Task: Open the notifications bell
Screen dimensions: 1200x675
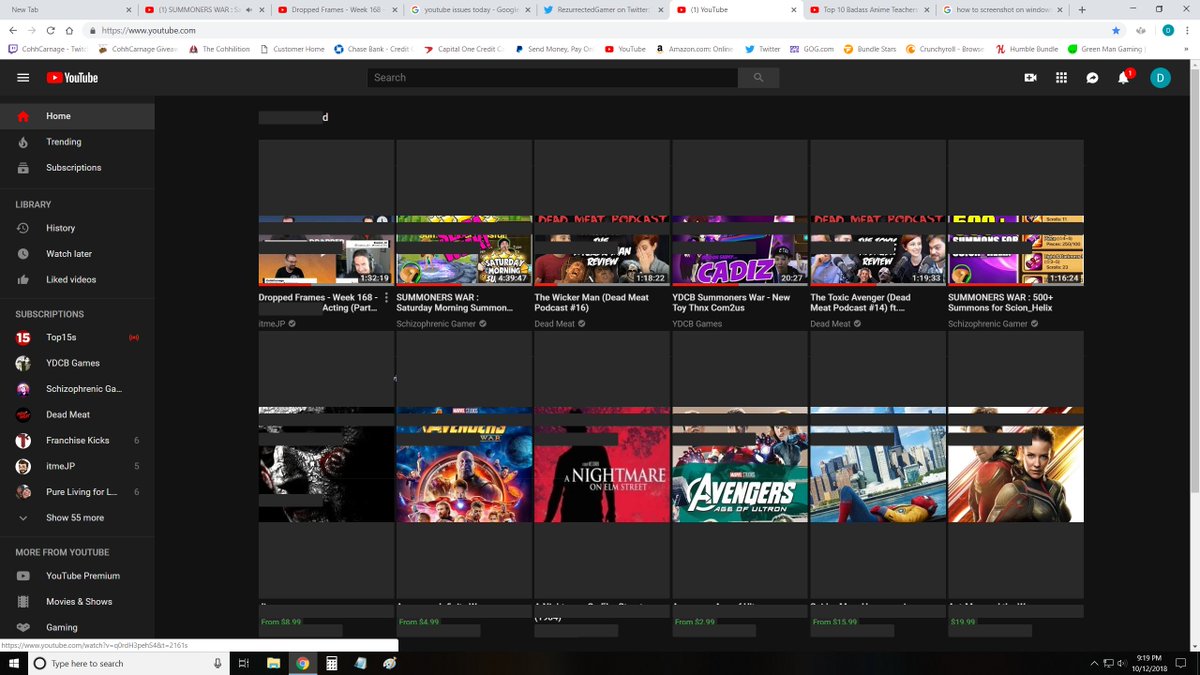Action: coord(1124,77)
